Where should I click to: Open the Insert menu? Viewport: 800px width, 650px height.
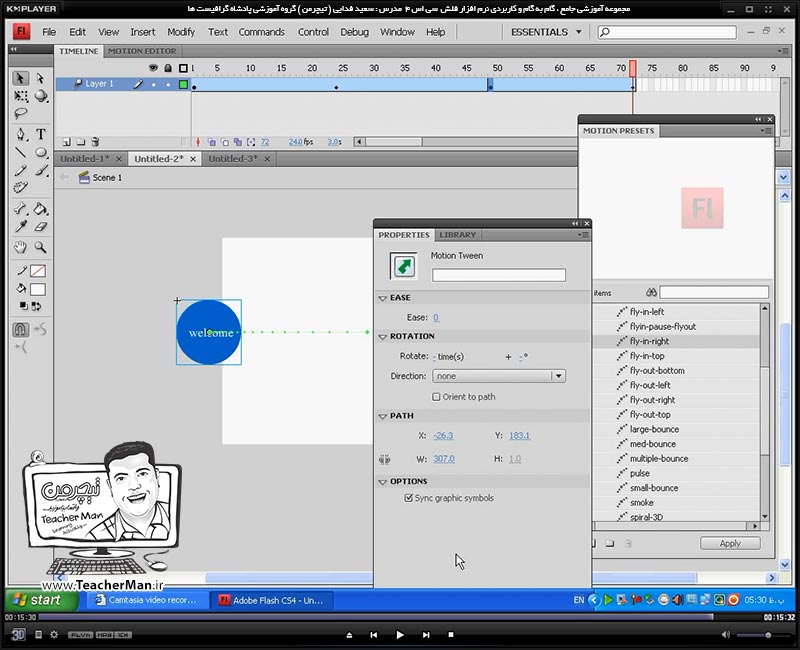(x=142, y=32)
